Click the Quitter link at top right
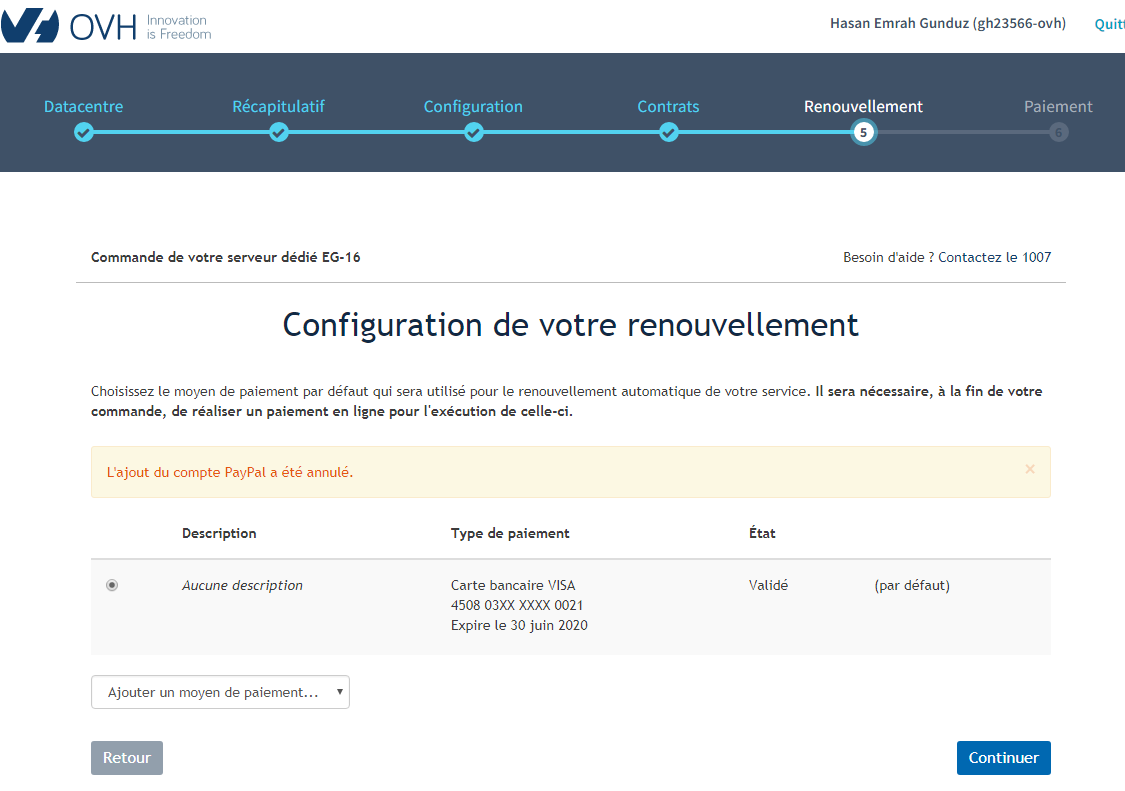 [1109, 24]
